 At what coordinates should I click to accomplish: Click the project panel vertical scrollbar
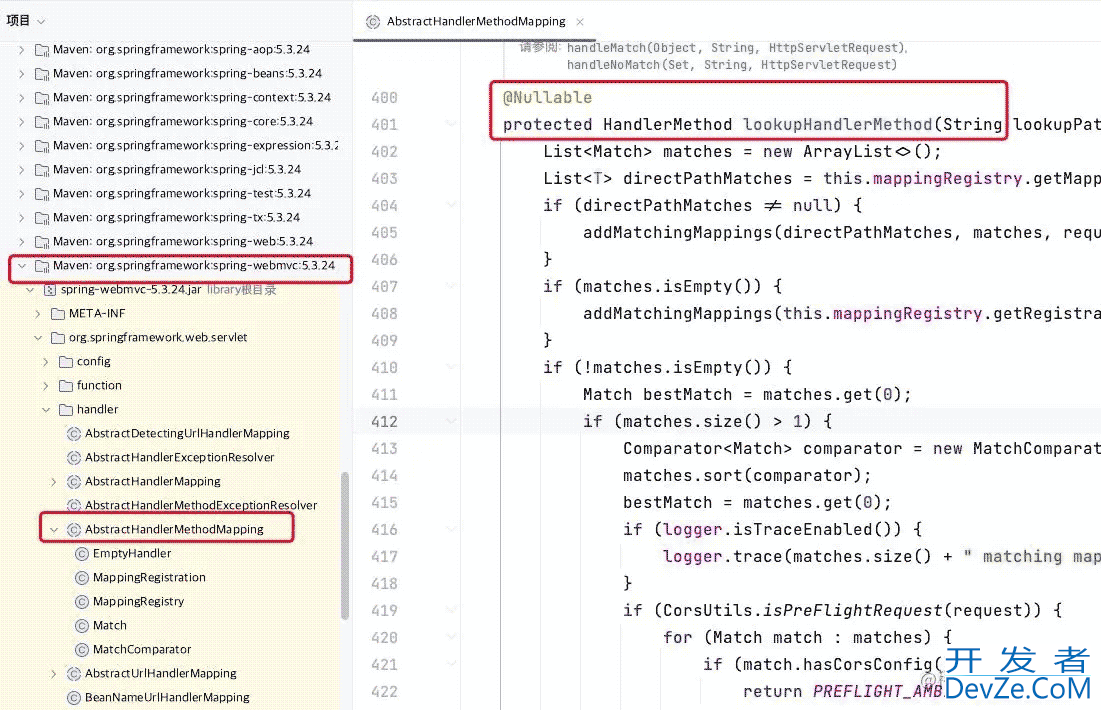345,546
